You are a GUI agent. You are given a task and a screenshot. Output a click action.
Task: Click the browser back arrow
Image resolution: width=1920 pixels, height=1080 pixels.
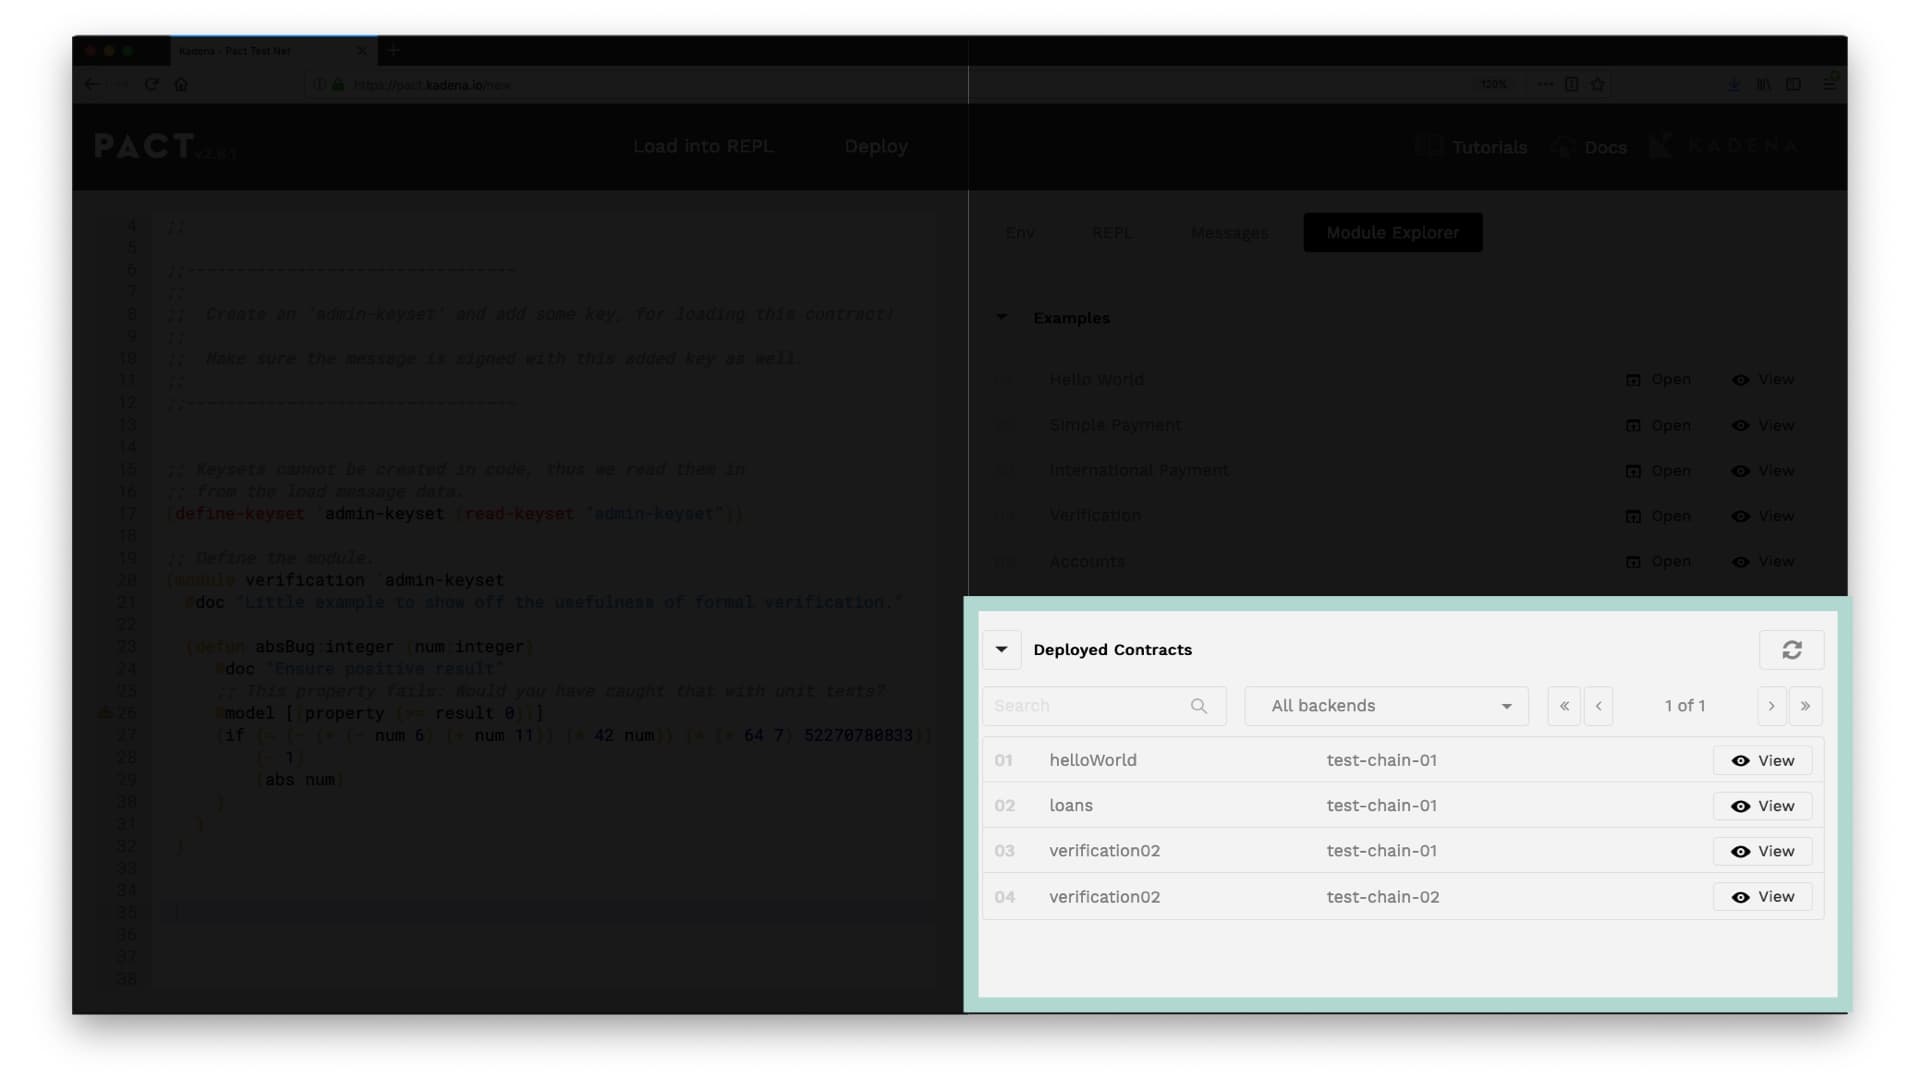(x=92, y=85)
